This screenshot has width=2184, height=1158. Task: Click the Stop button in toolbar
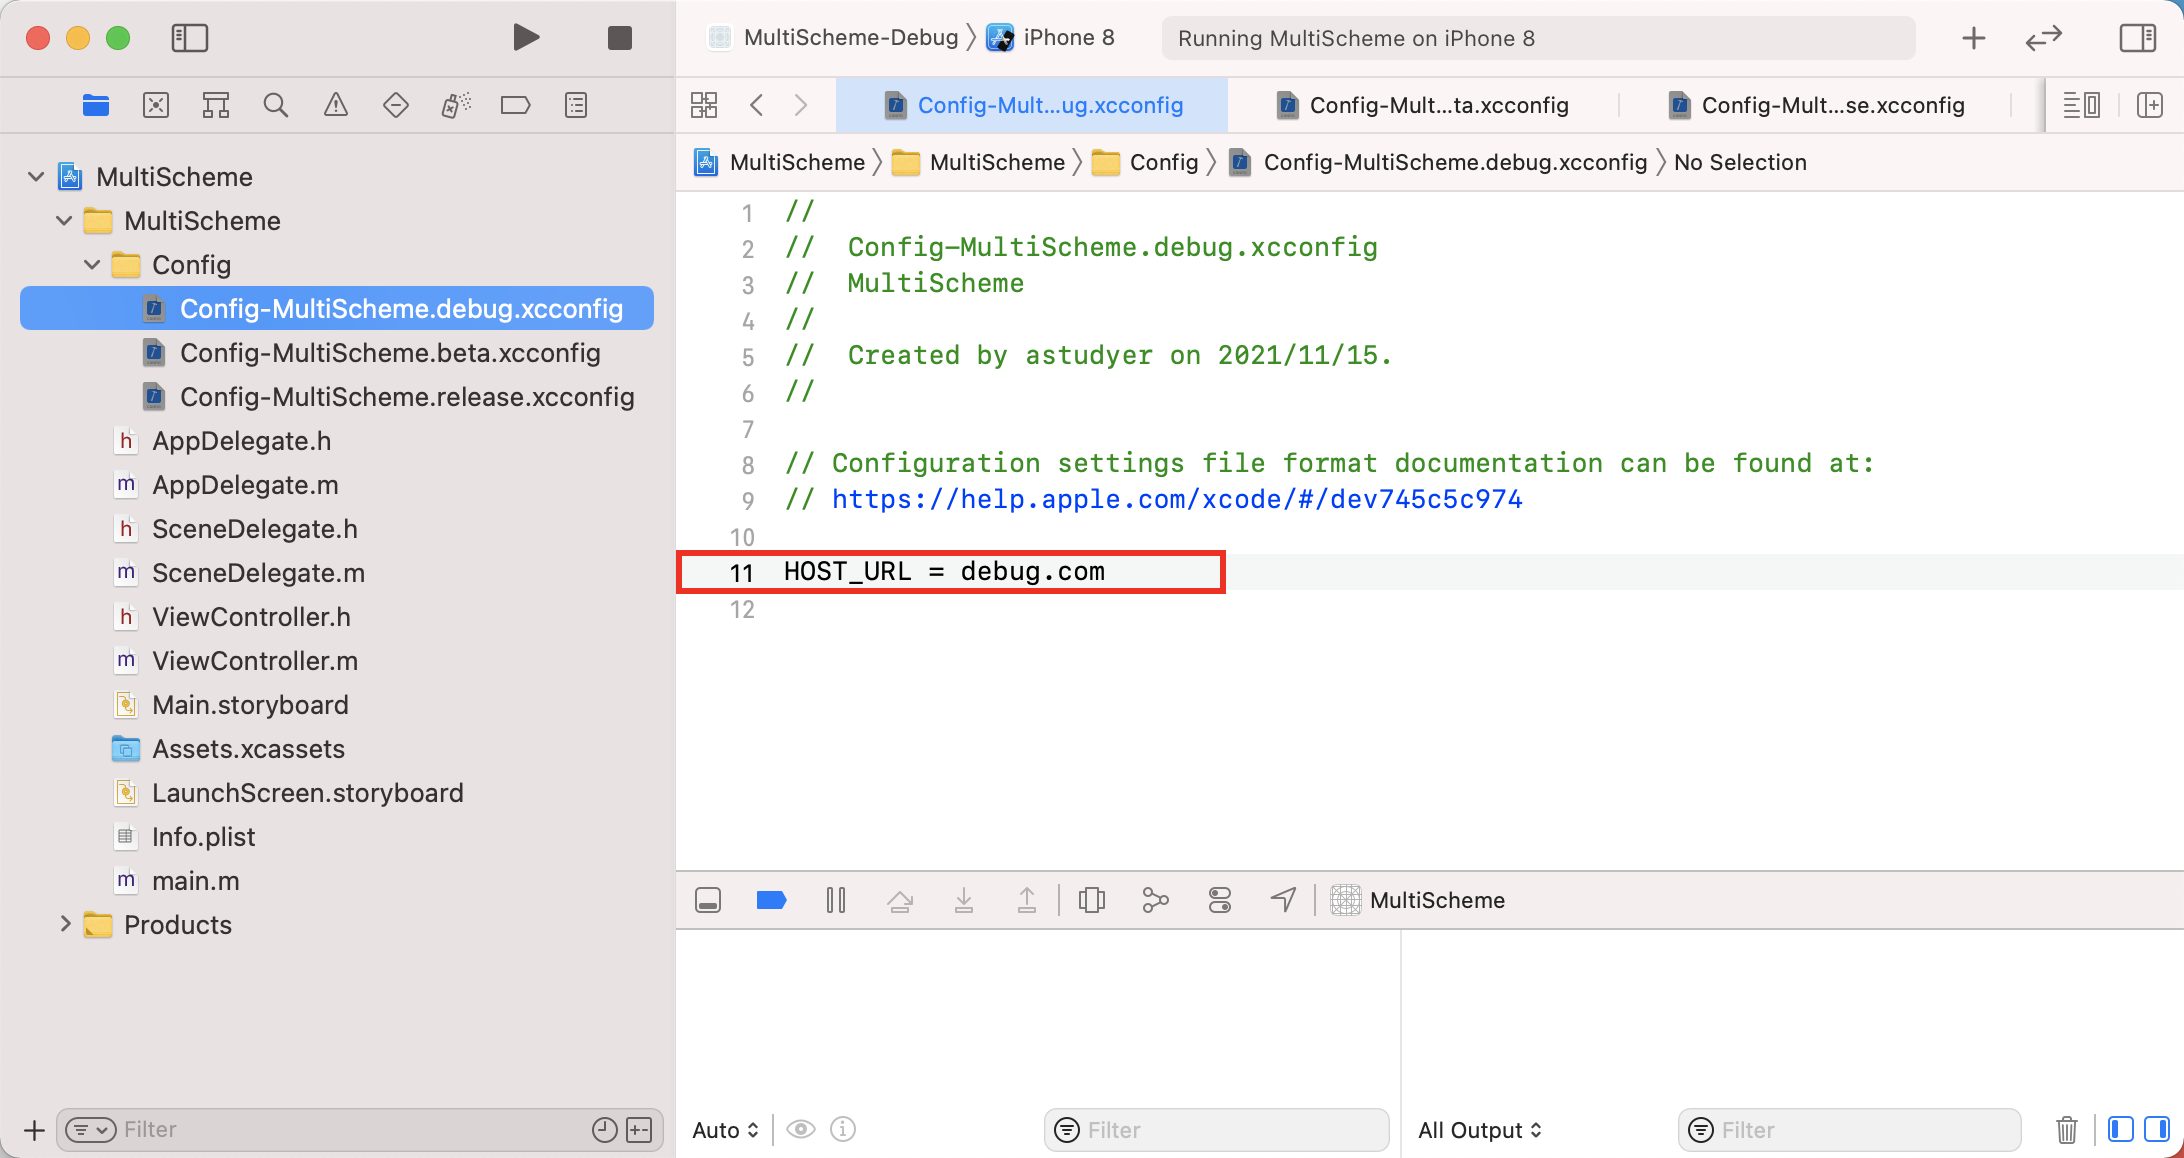[619, 38]
